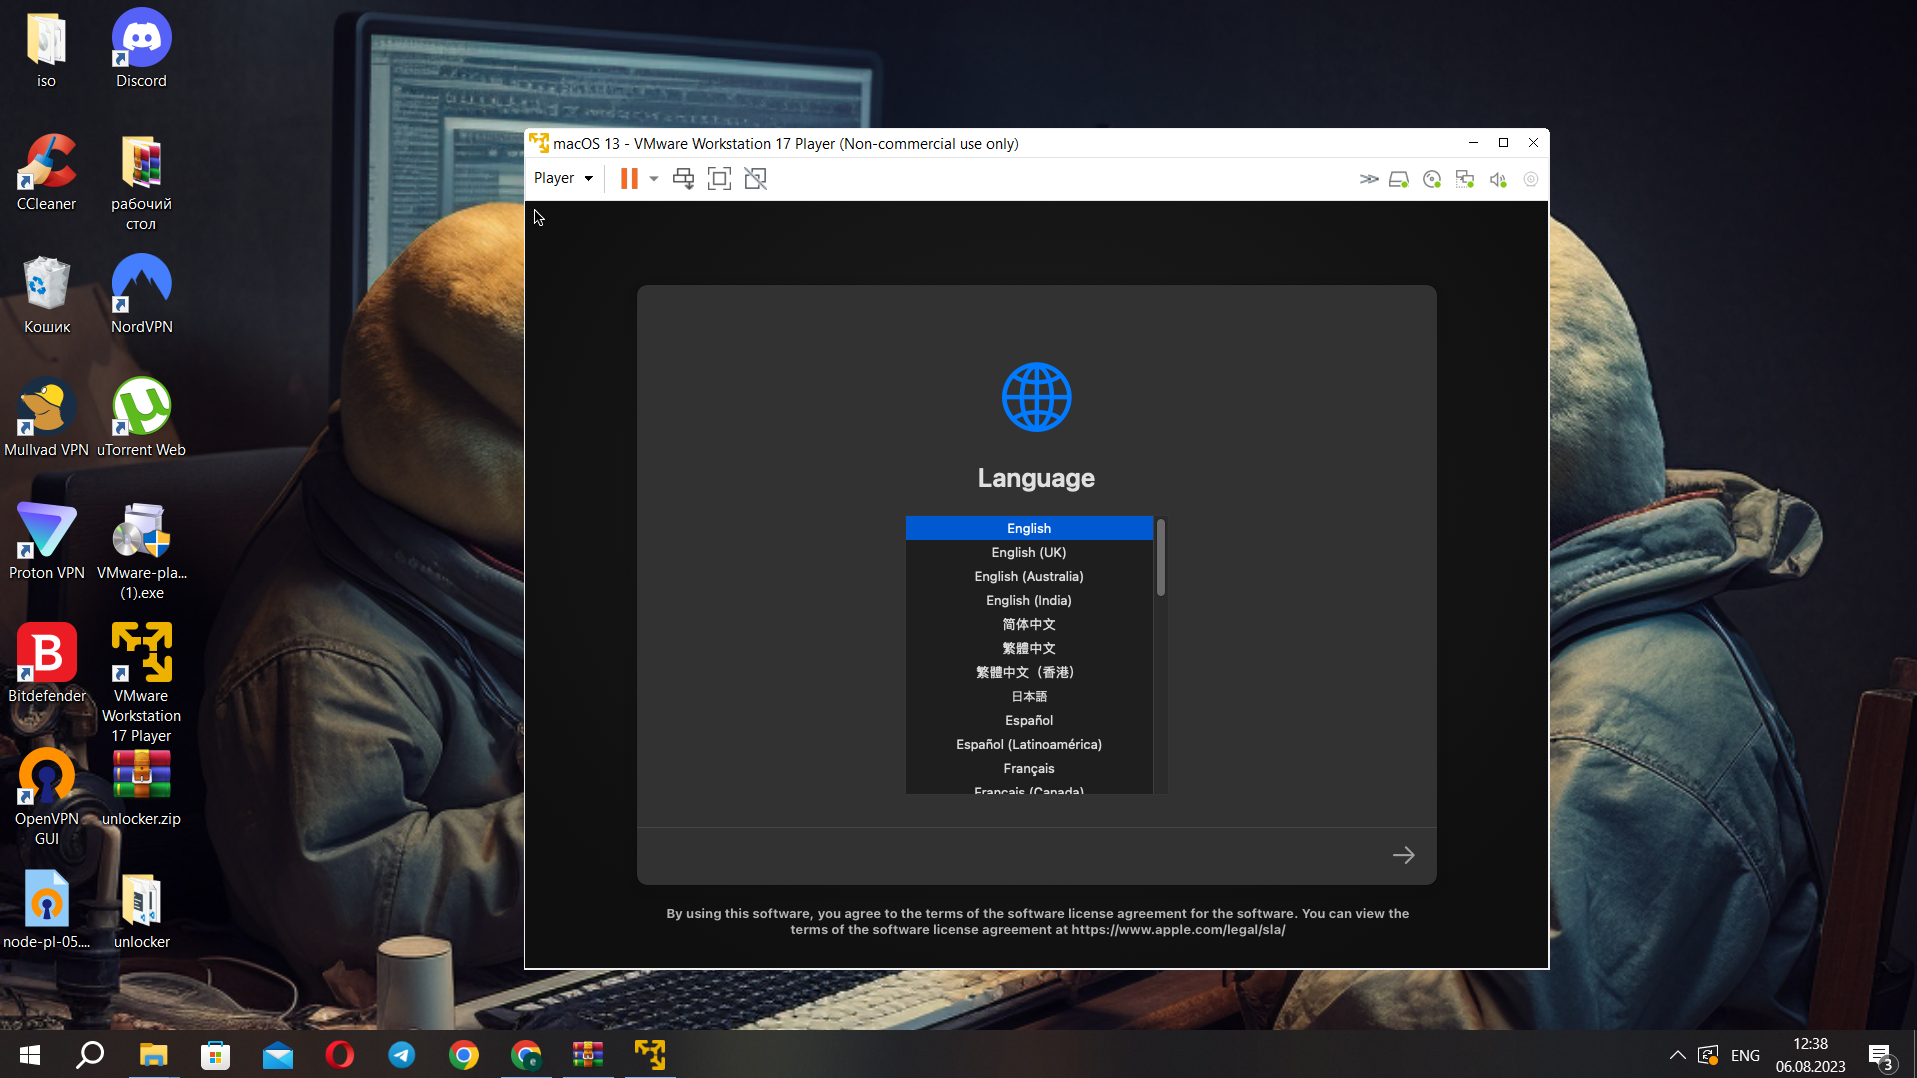Image resolution: width=1917 pixels, height=1078 pixels.
Task: Show hidden system tray icons
Action: [x=1677, y=1055]
